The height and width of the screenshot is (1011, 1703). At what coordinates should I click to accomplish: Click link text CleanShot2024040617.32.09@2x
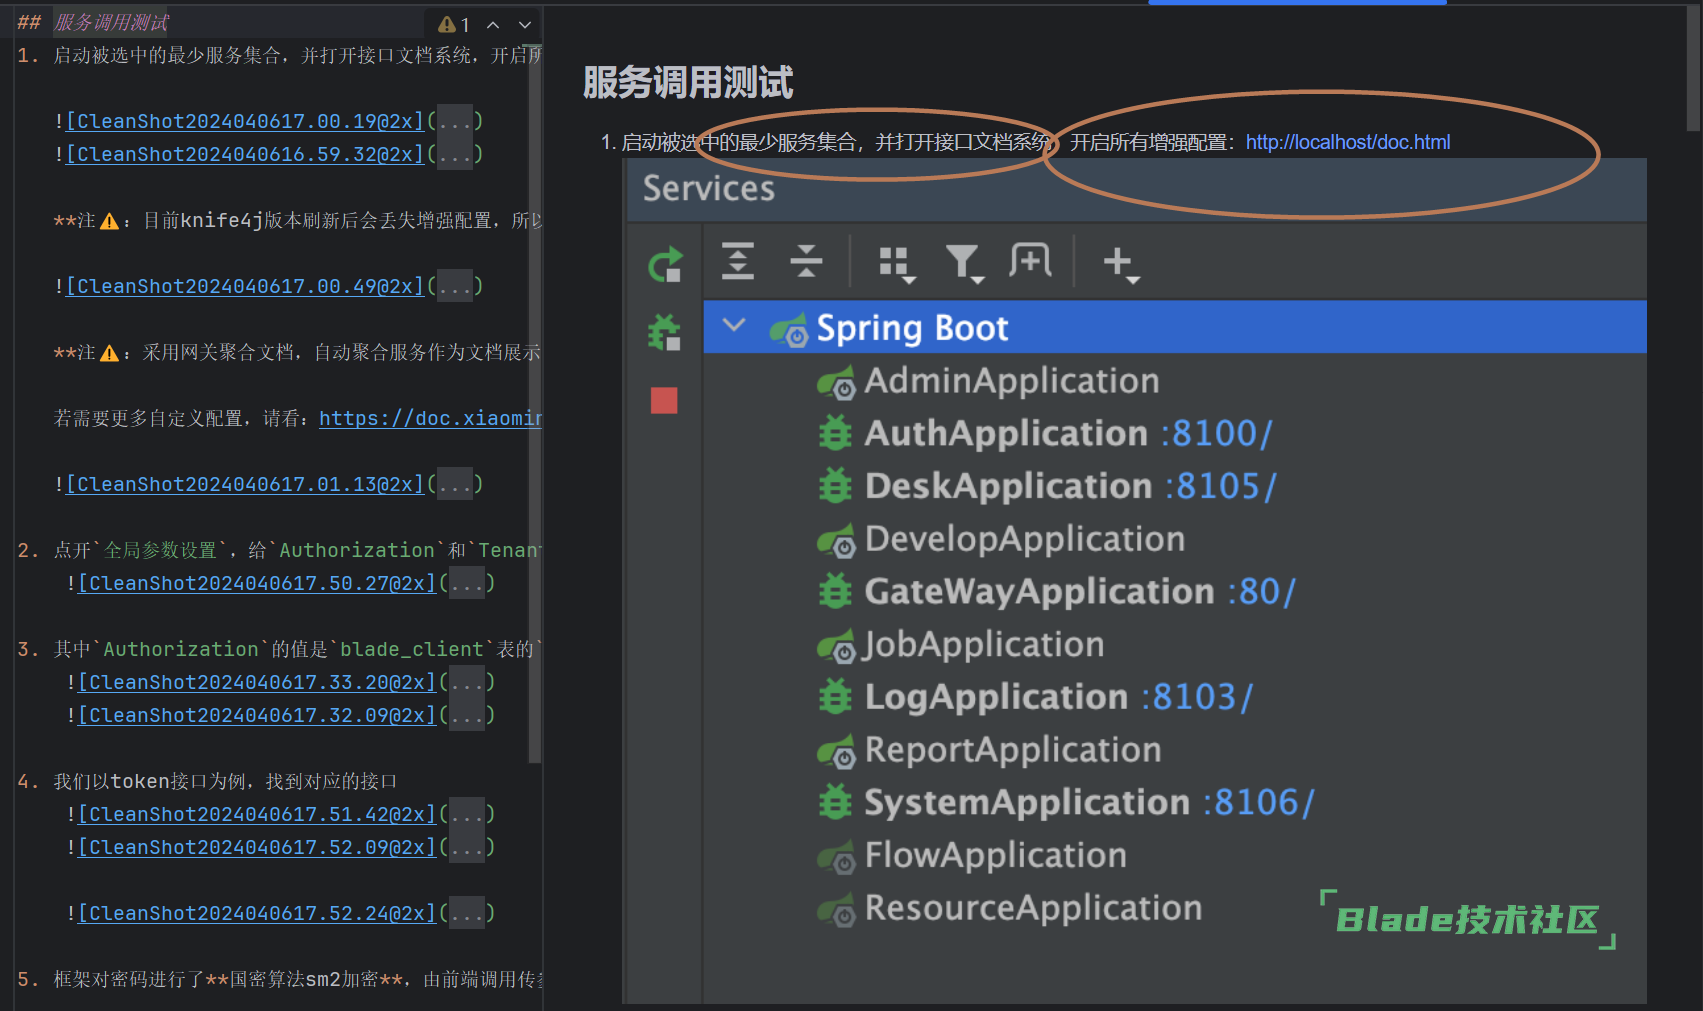tap(257, 715)
